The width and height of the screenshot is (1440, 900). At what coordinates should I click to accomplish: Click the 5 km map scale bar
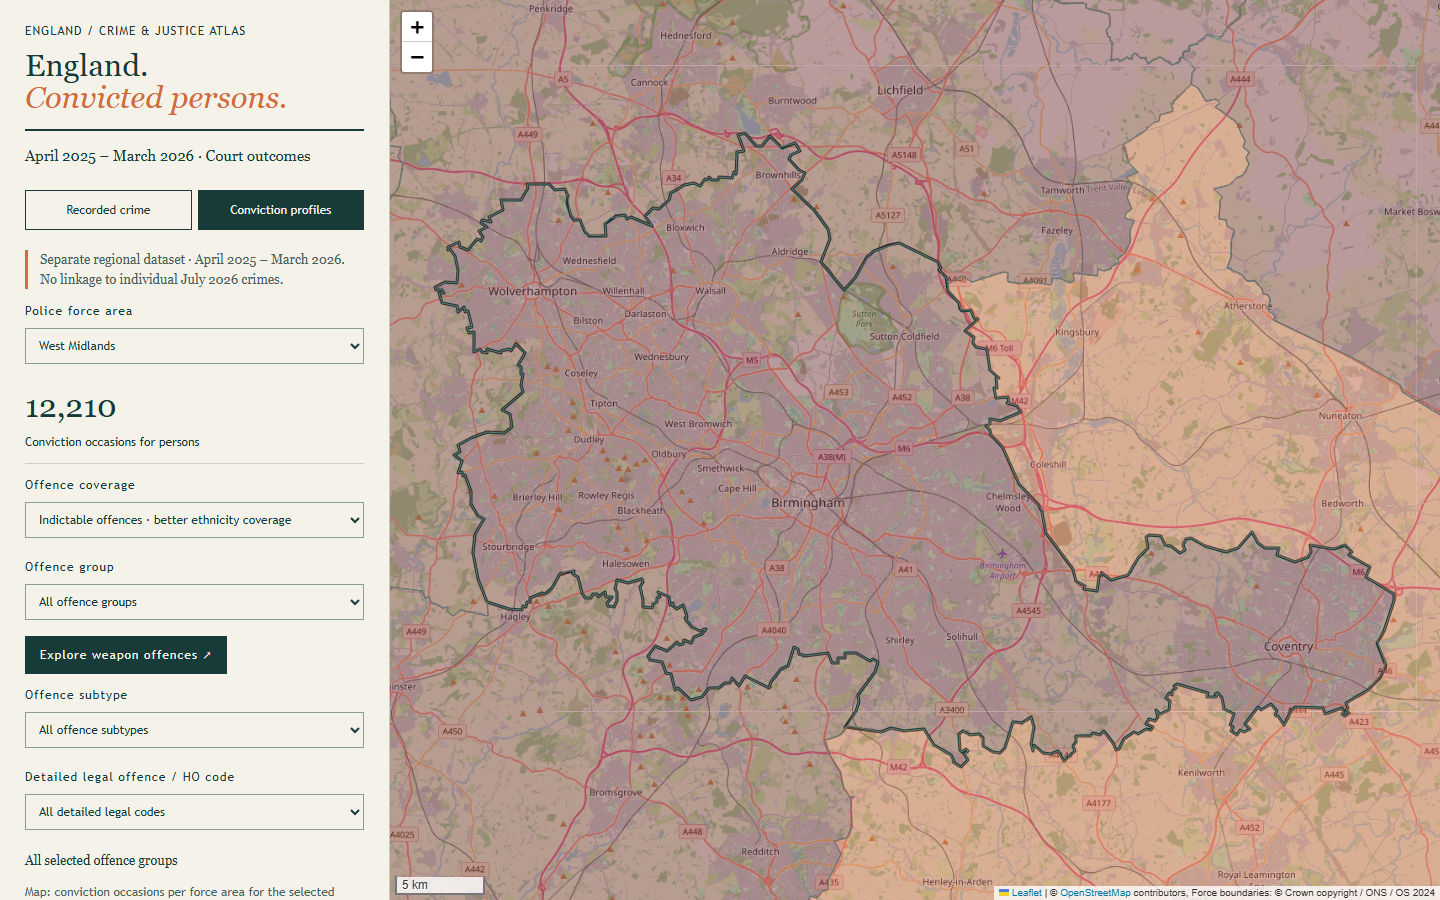pyautogui.click(x=440, y=885)
